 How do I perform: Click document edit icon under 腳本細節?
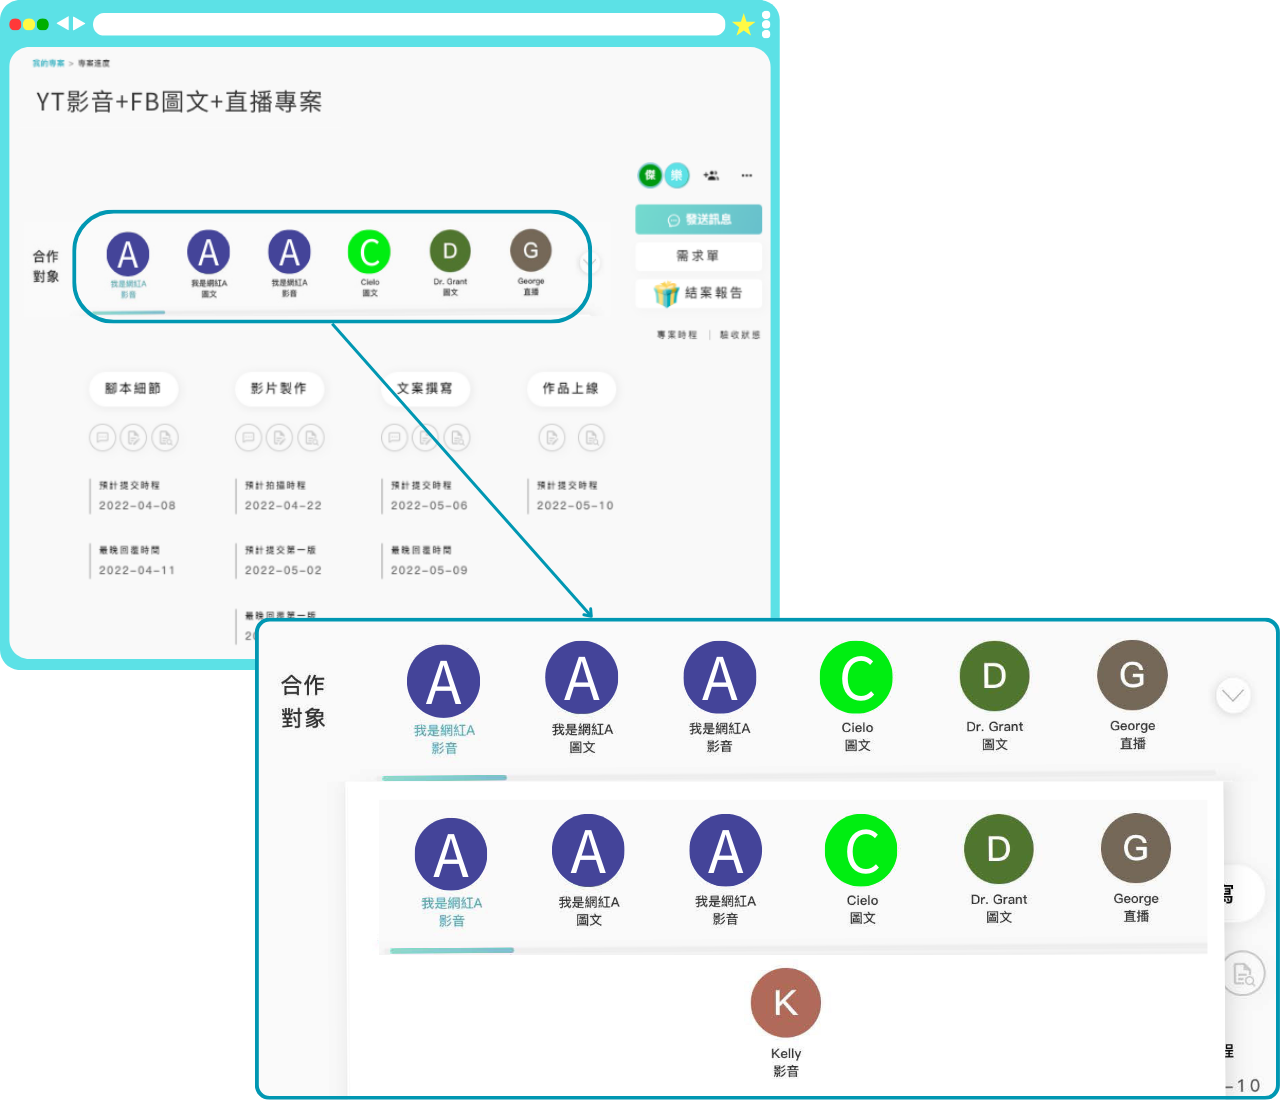coord(134,438)
